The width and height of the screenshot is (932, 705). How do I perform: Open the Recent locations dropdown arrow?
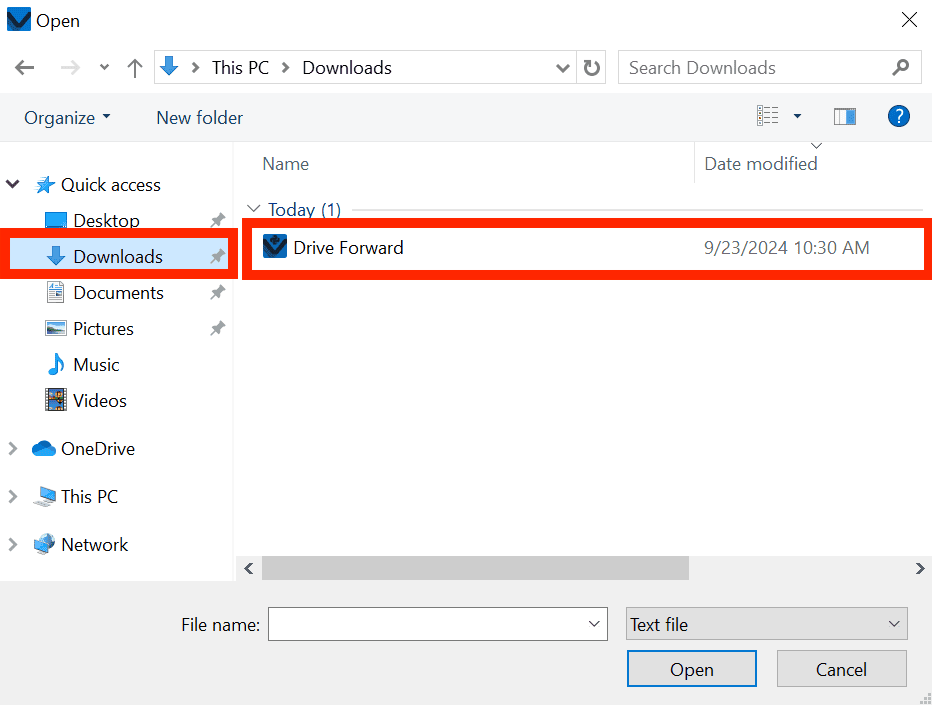coord(104,68)
